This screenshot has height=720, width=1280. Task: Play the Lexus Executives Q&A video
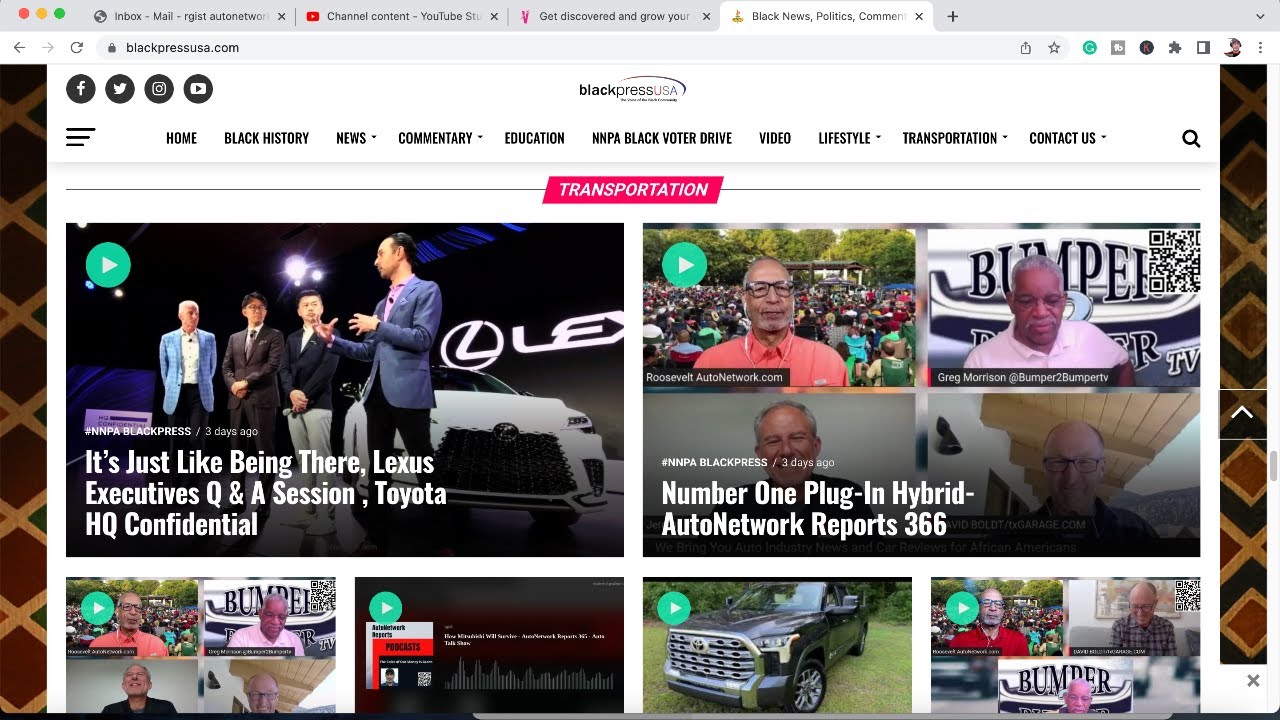pos(108,265)
